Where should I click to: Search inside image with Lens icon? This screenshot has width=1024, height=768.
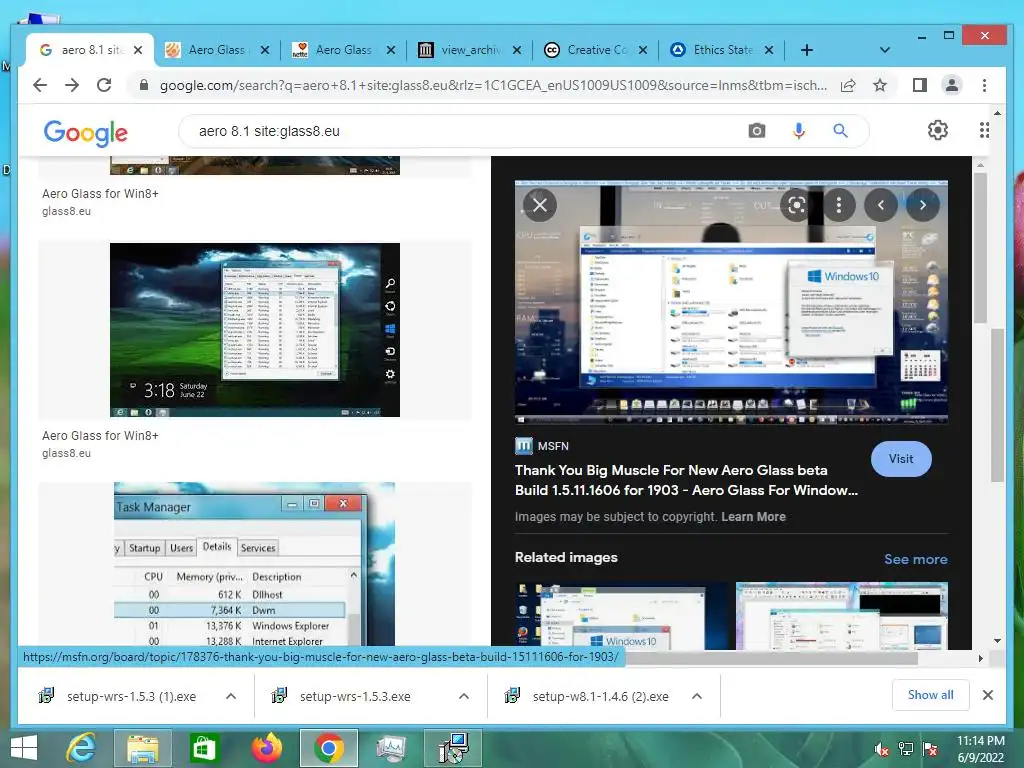click(x=797, y=205)
